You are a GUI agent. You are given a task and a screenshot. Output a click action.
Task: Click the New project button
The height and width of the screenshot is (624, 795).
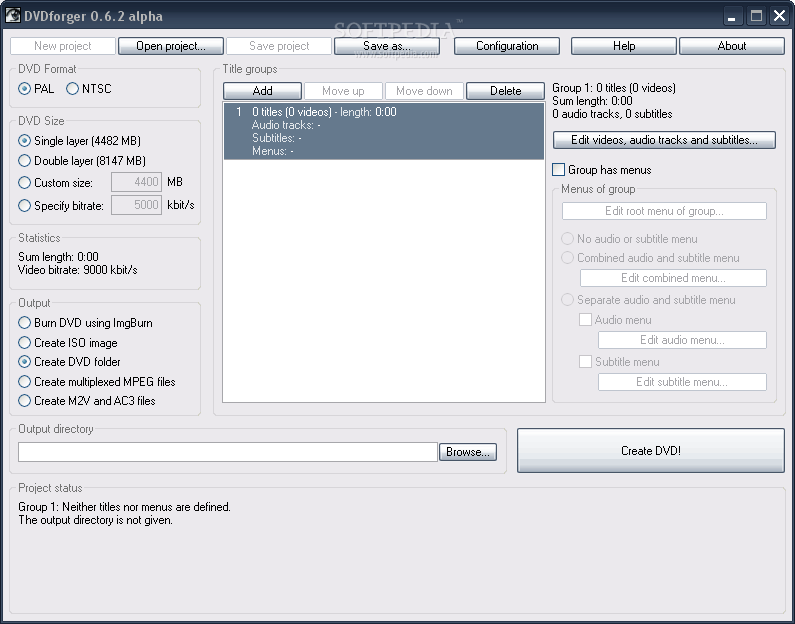(63, 46)
